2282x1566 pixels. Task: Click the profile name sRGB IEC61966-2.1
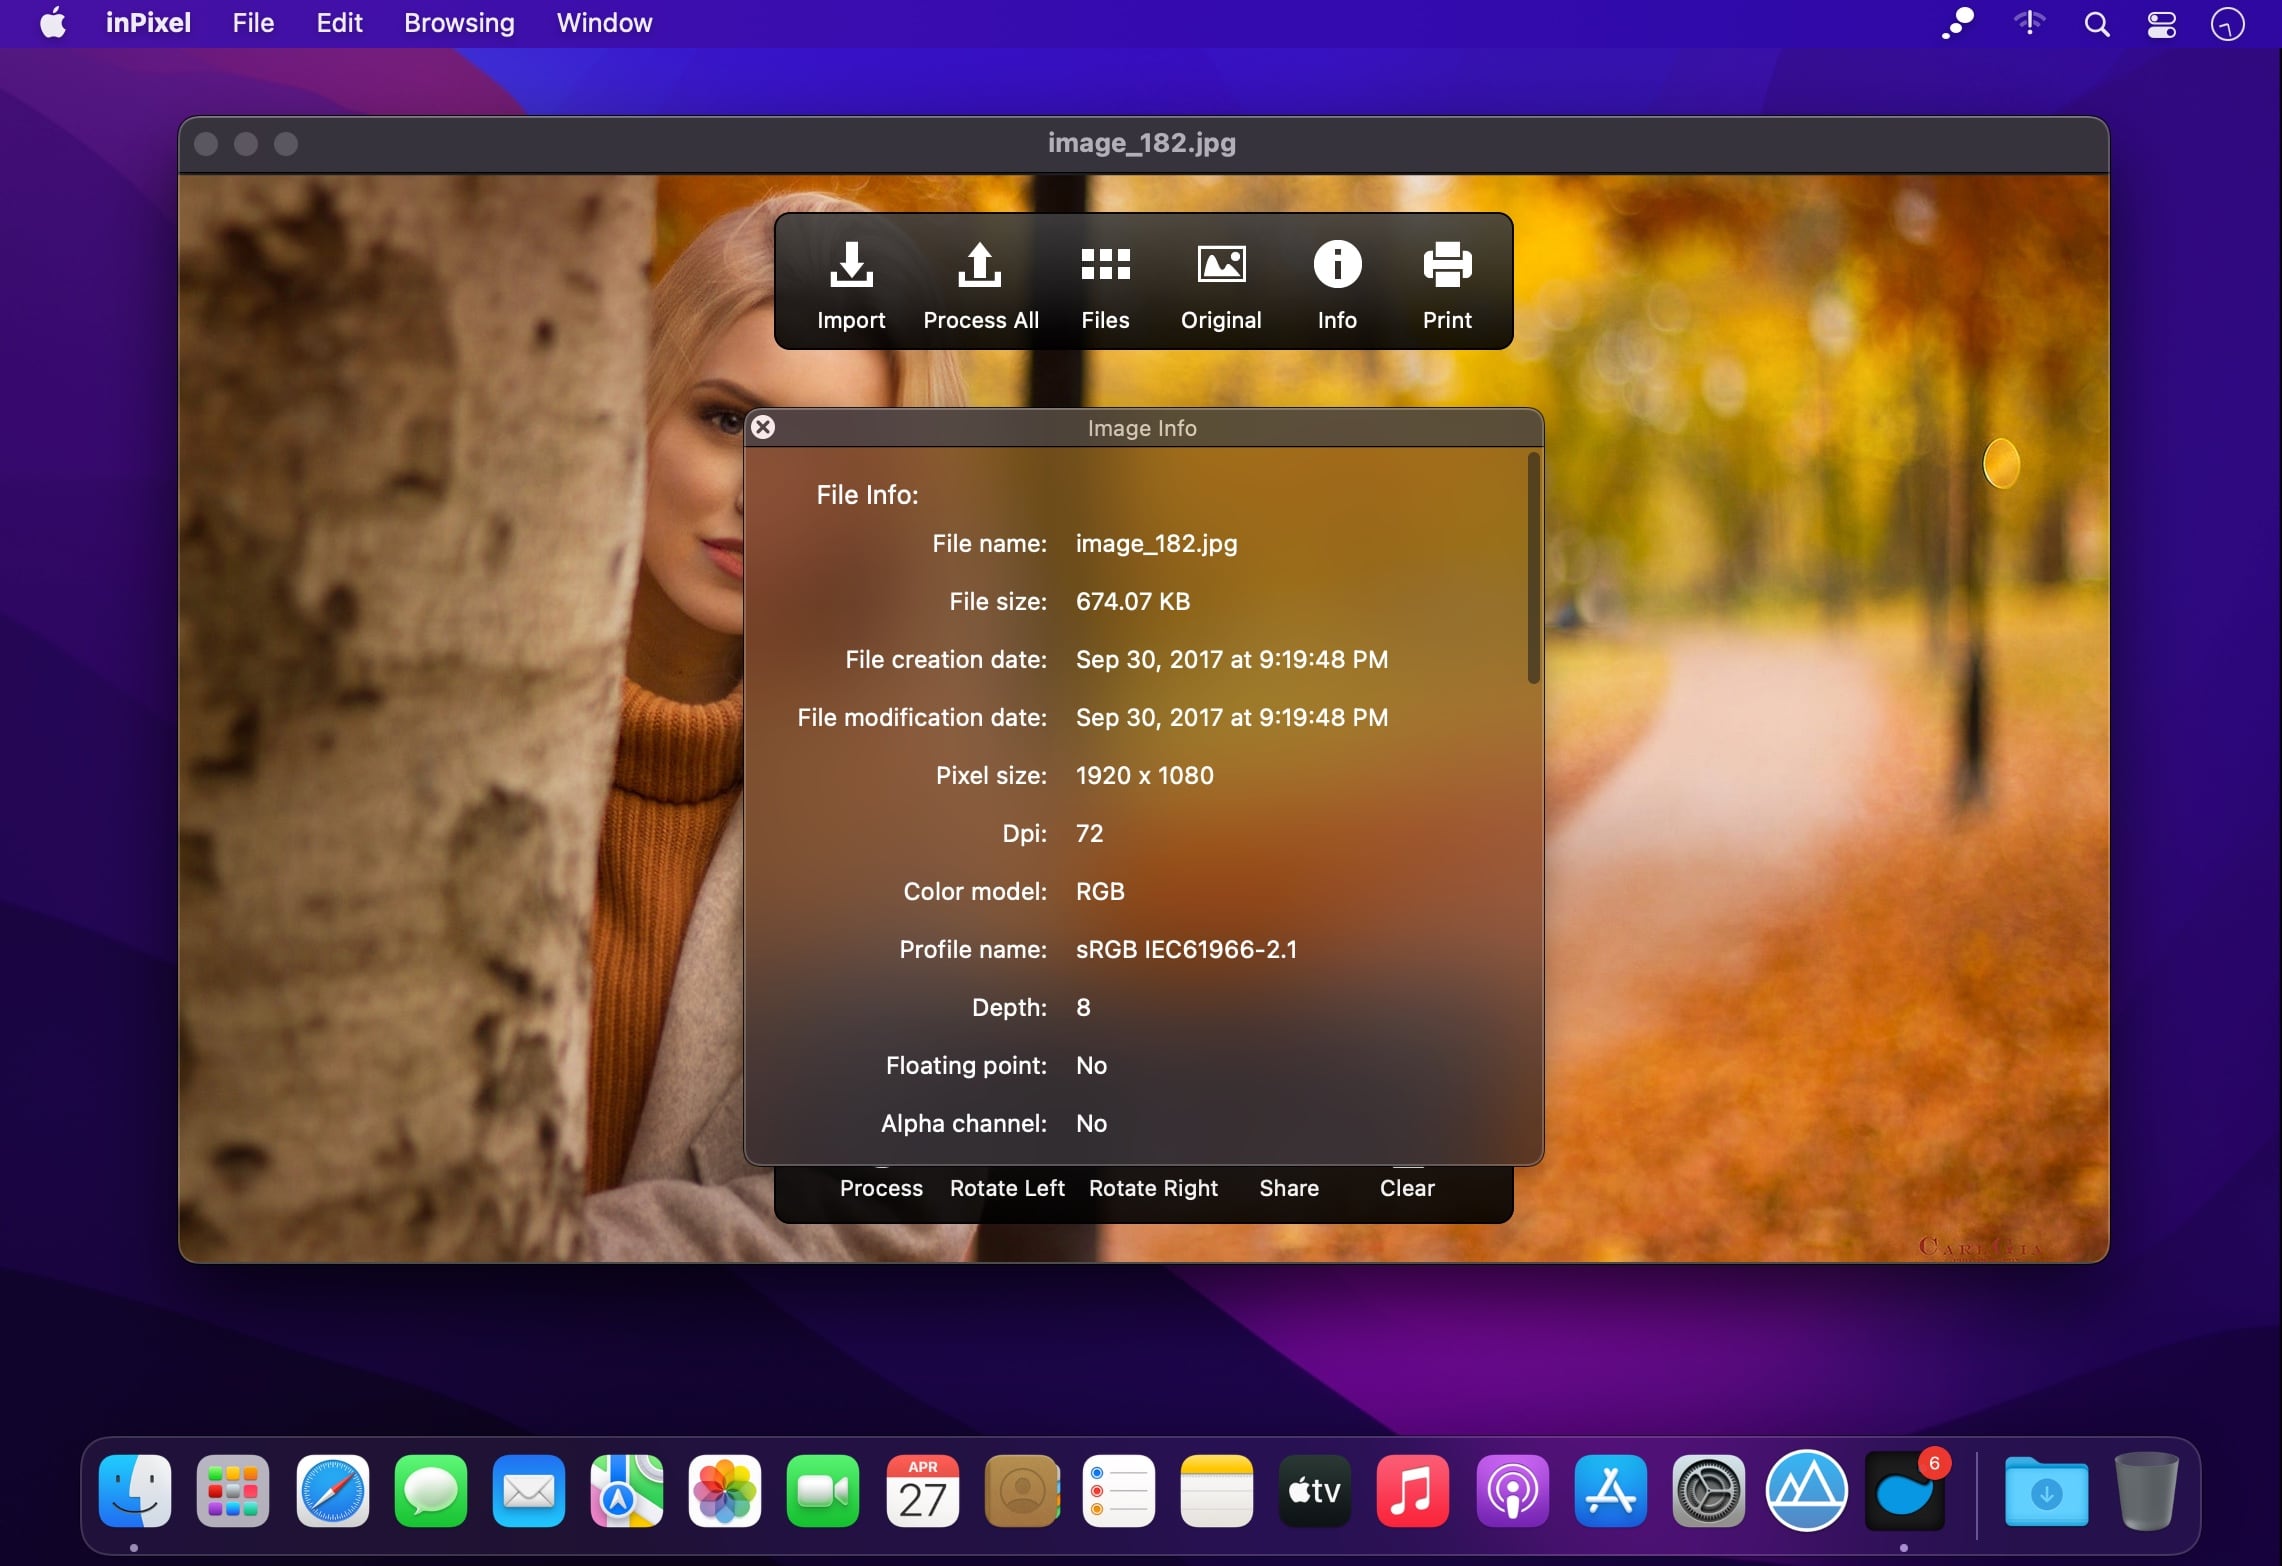coord(1186,949)
